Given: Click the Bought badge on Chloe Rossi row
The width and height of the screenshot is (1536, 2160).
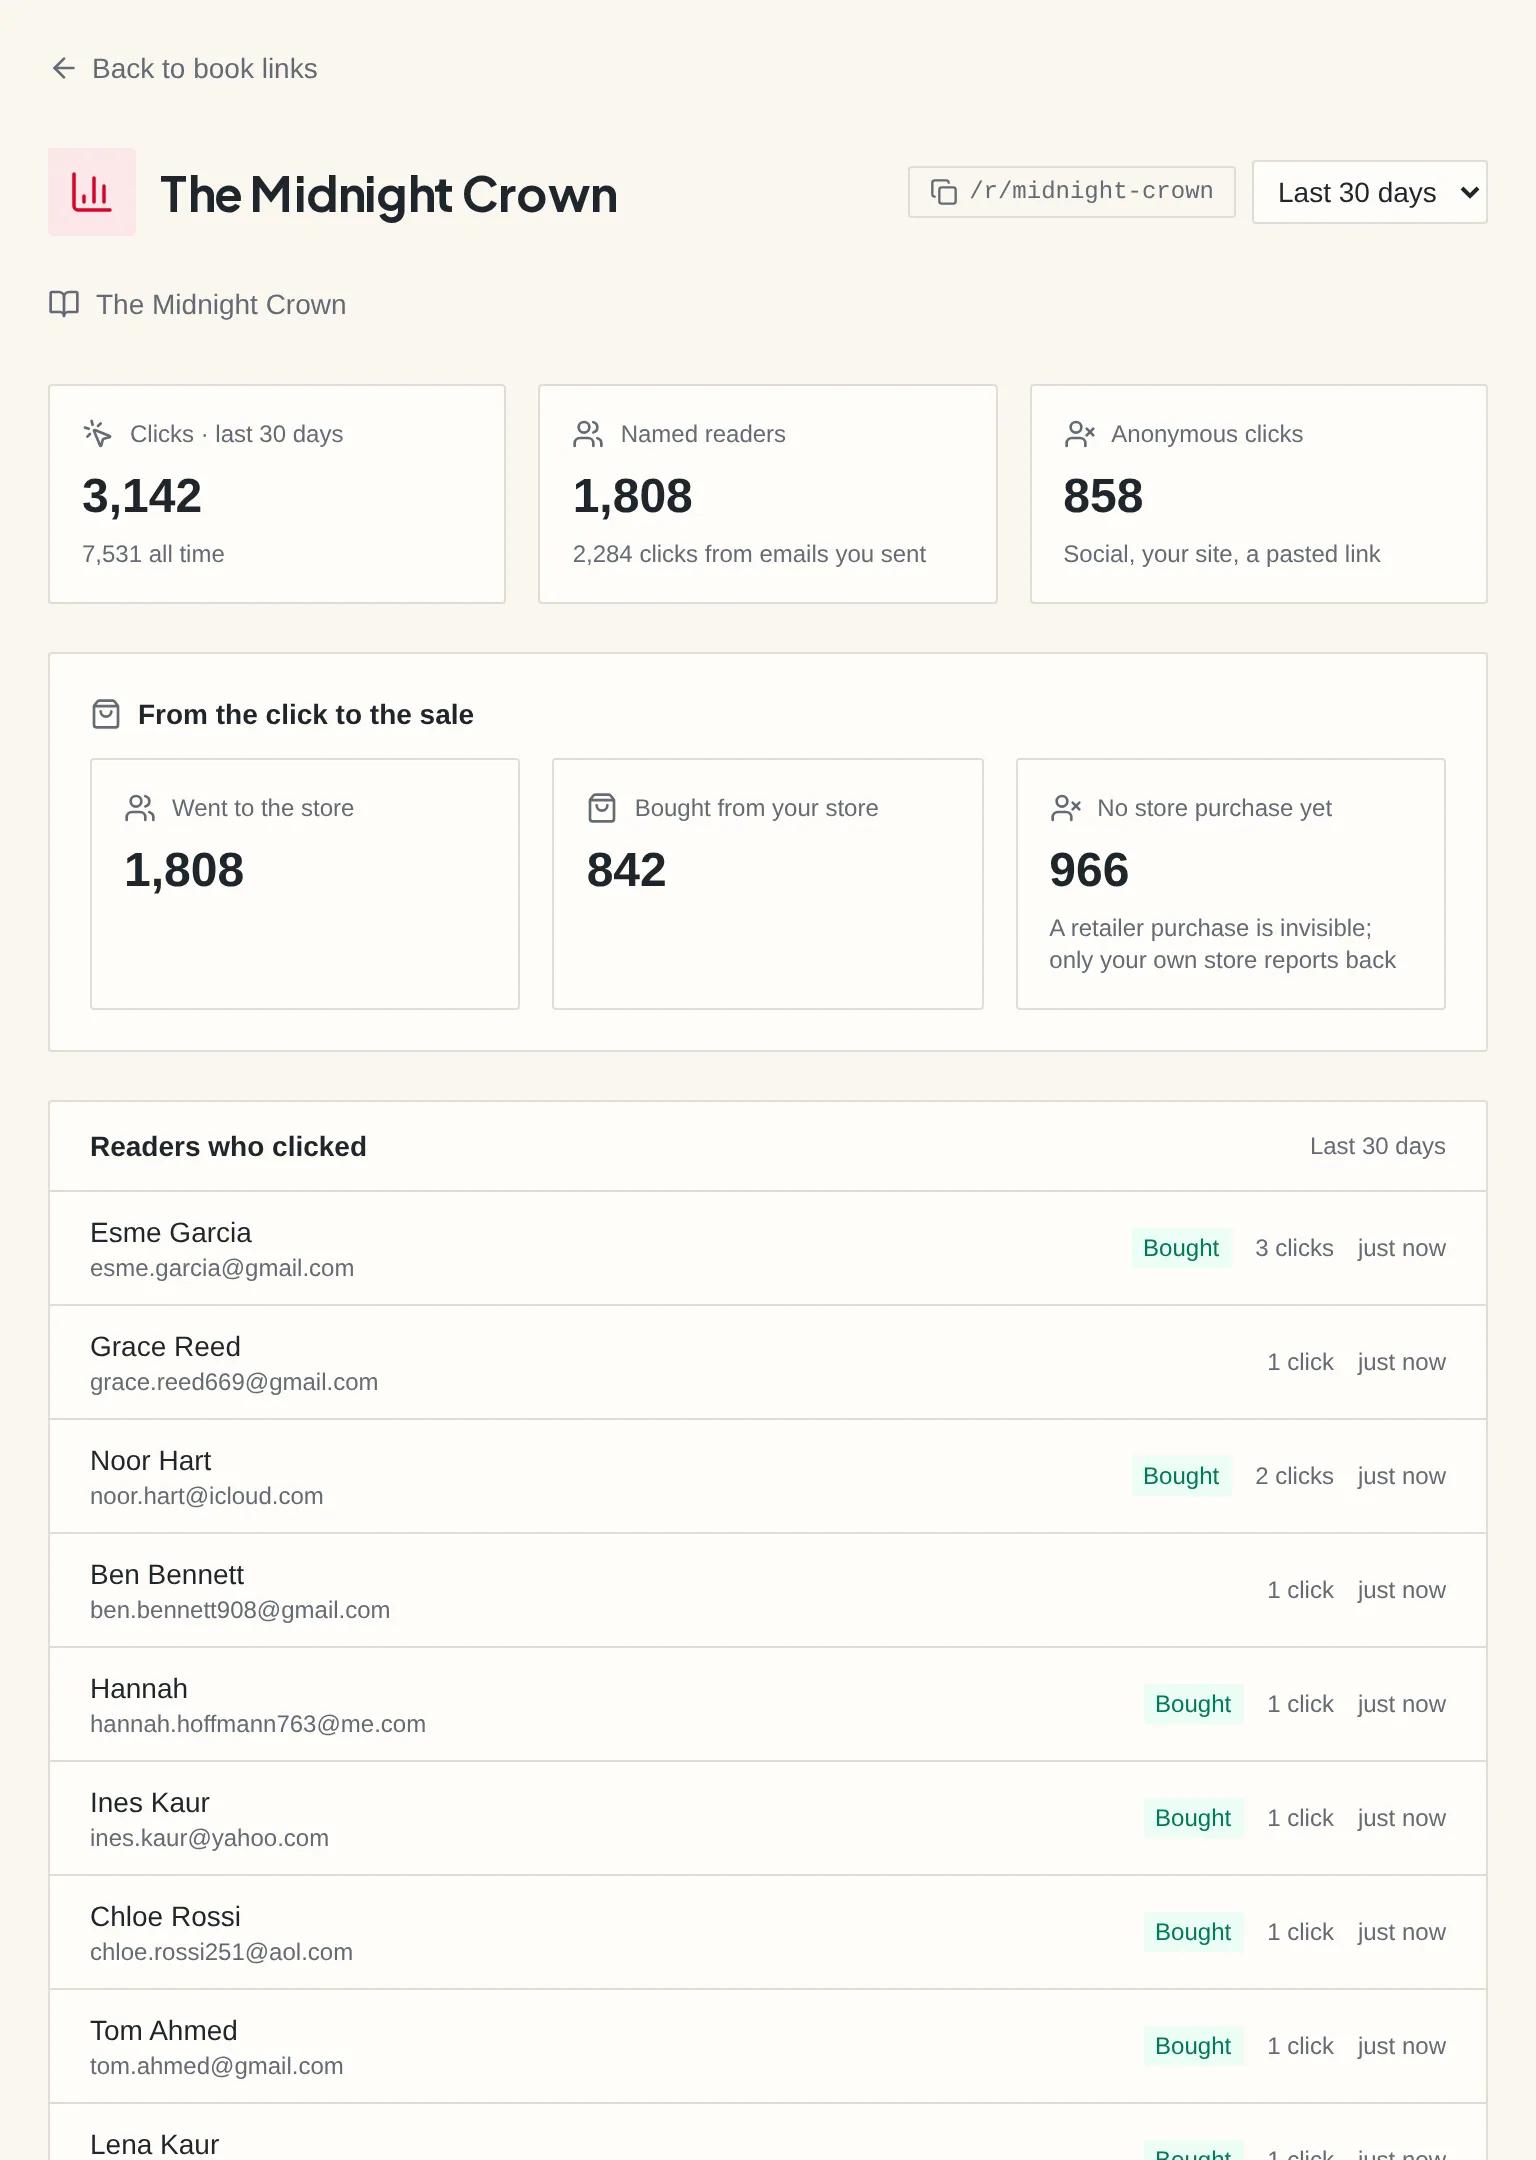Looking at the screenshot, I should (x=1193, y=1932).
